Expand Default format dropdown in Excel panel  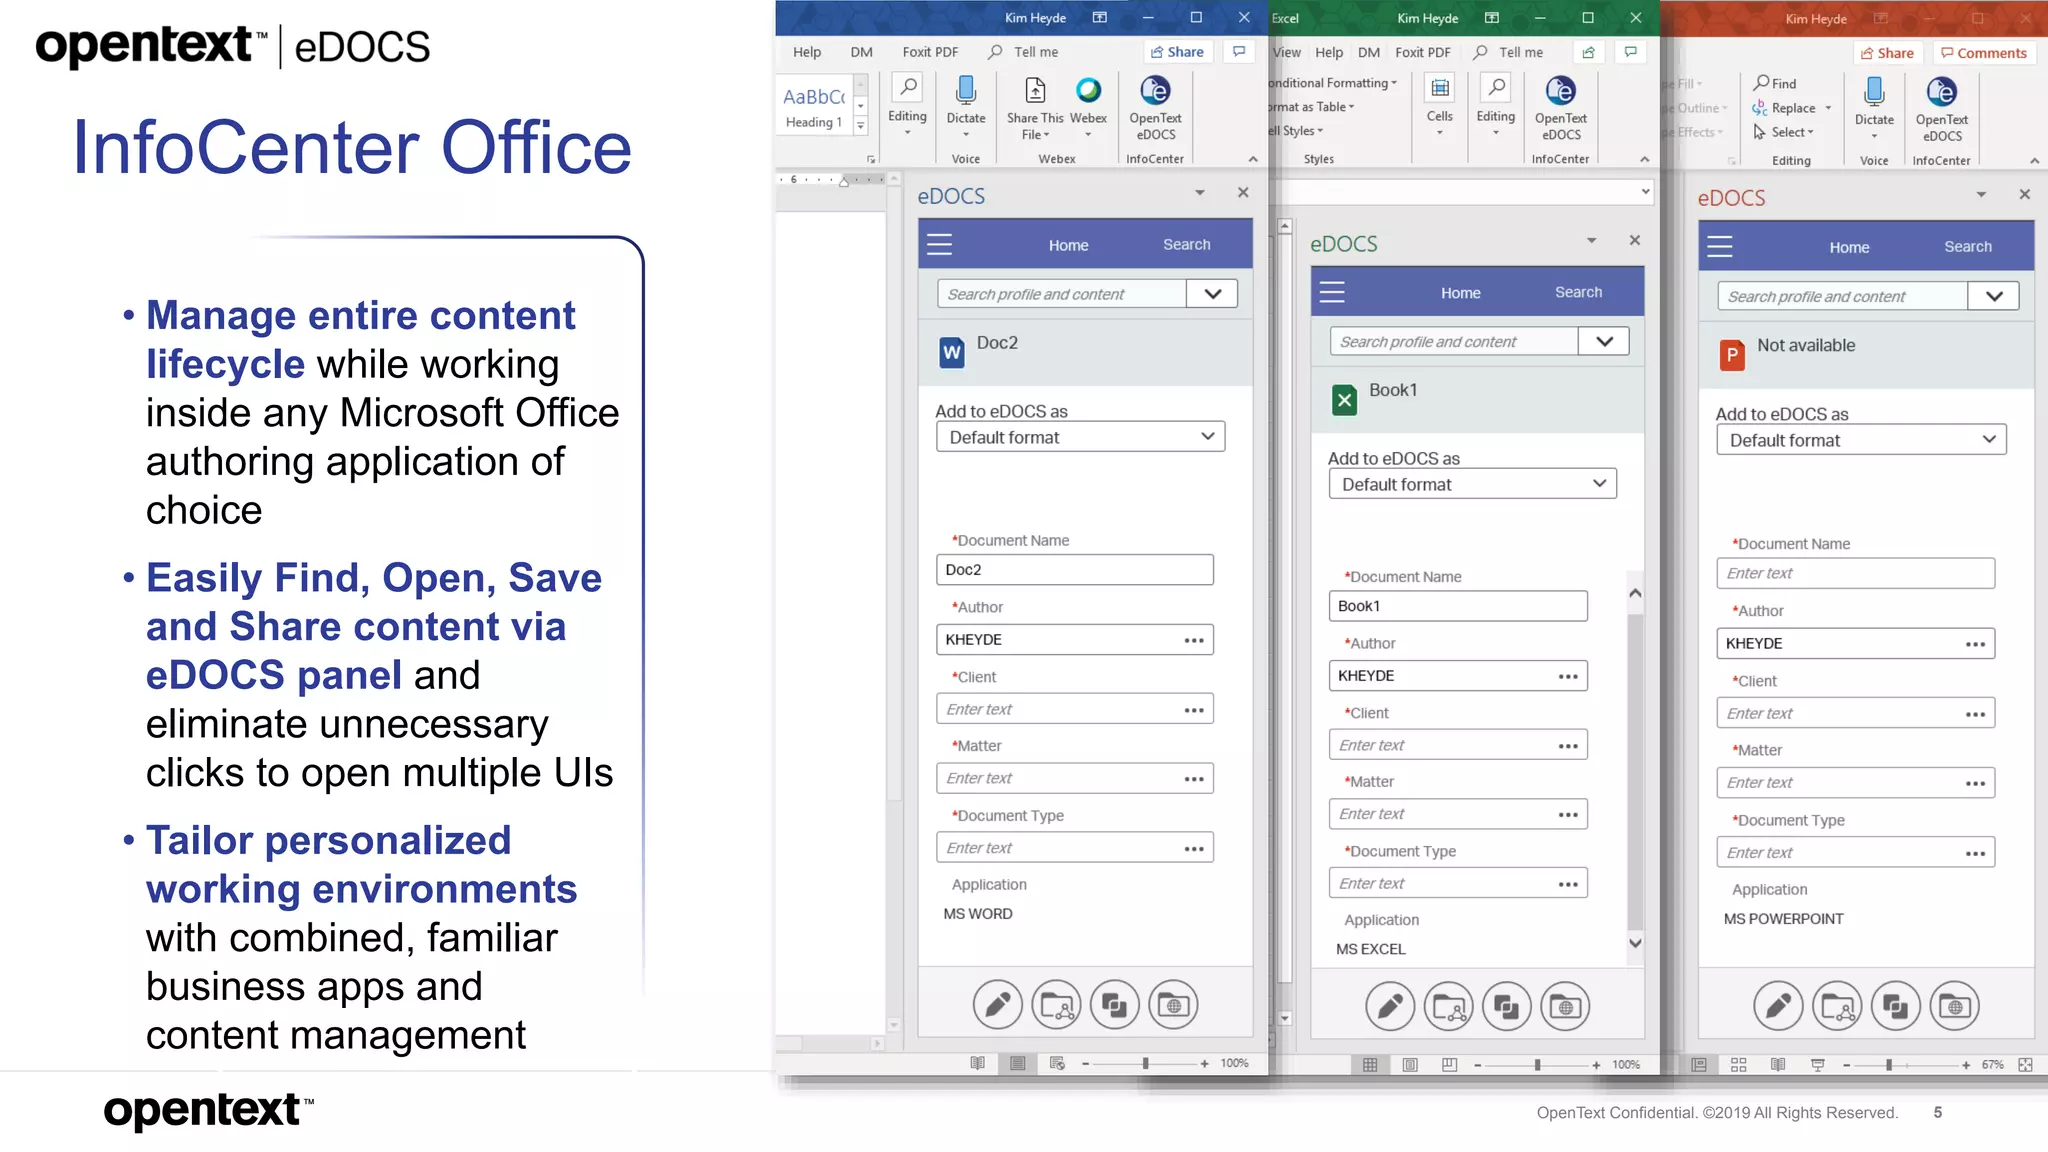tap(1599, 484)
